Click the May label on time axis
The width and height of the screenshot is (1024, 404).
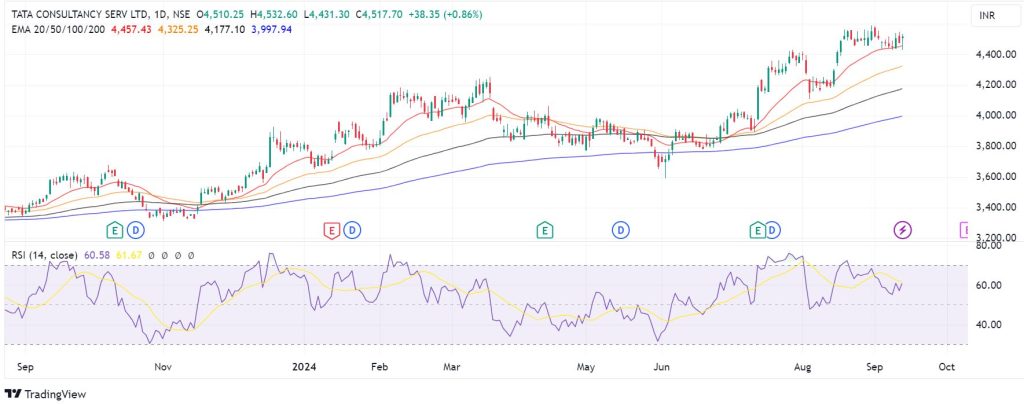click(586, 367)
